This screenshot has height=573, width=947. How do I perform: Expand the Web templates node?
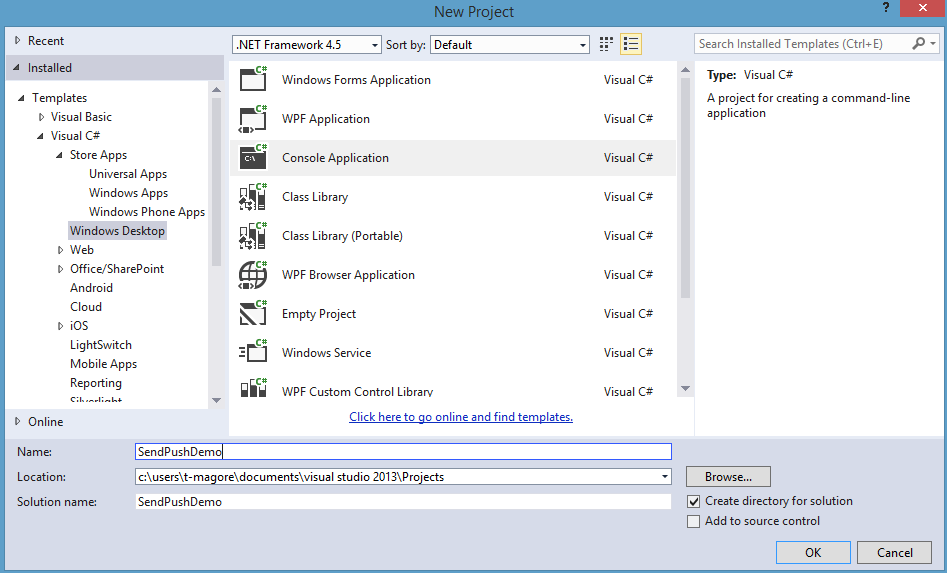click(x=60, y=250)
